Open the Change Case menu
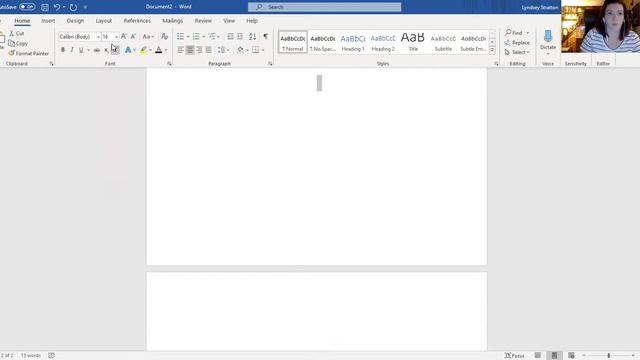Image resolution: width=640 pixels, height=360 pixels. [148, 37]
